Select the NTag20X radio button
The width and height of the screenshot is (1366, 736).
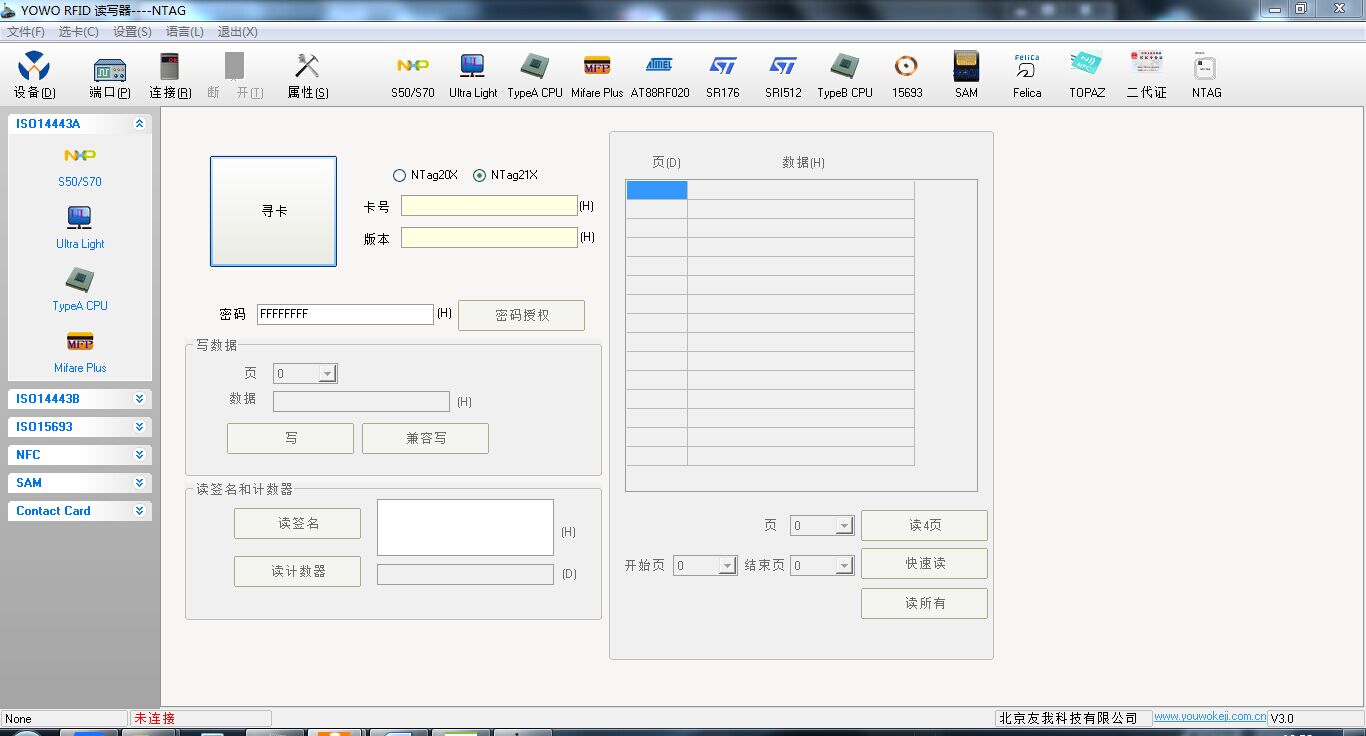pyautogui.click(x=400, y=175)
